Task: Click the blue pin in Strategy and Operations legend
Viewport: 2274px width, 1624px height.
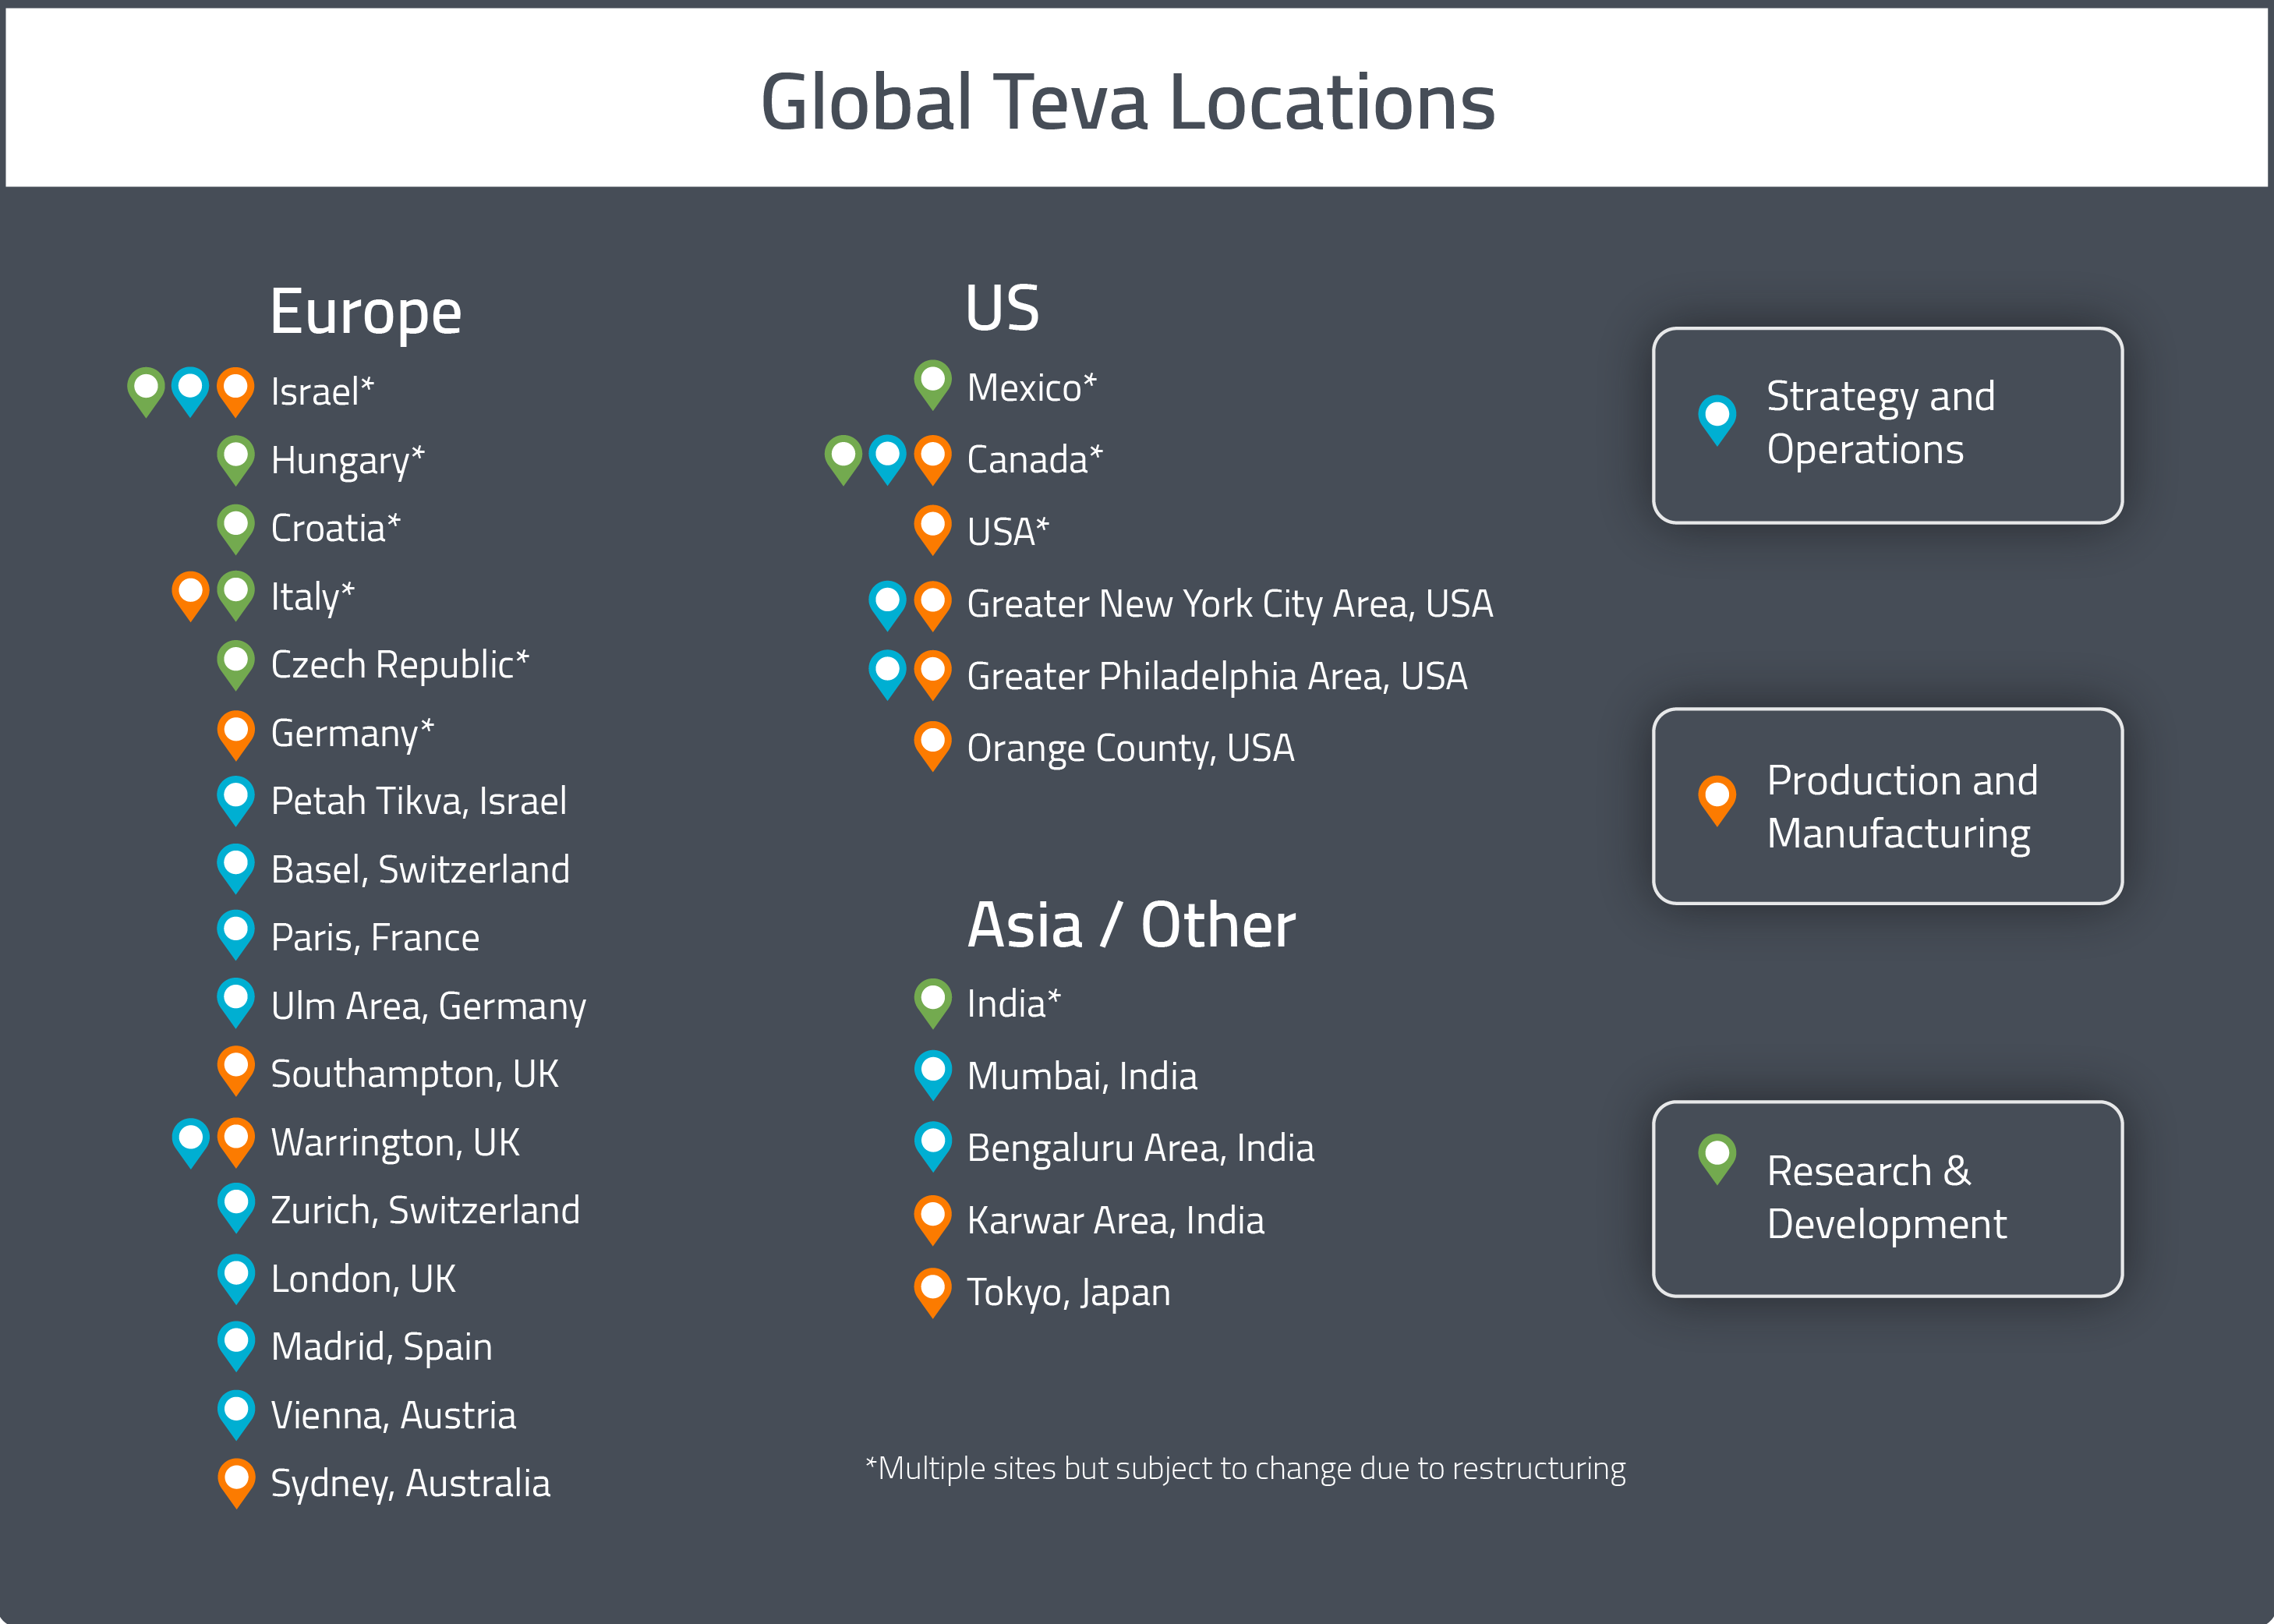Action: coord(1717,420)
